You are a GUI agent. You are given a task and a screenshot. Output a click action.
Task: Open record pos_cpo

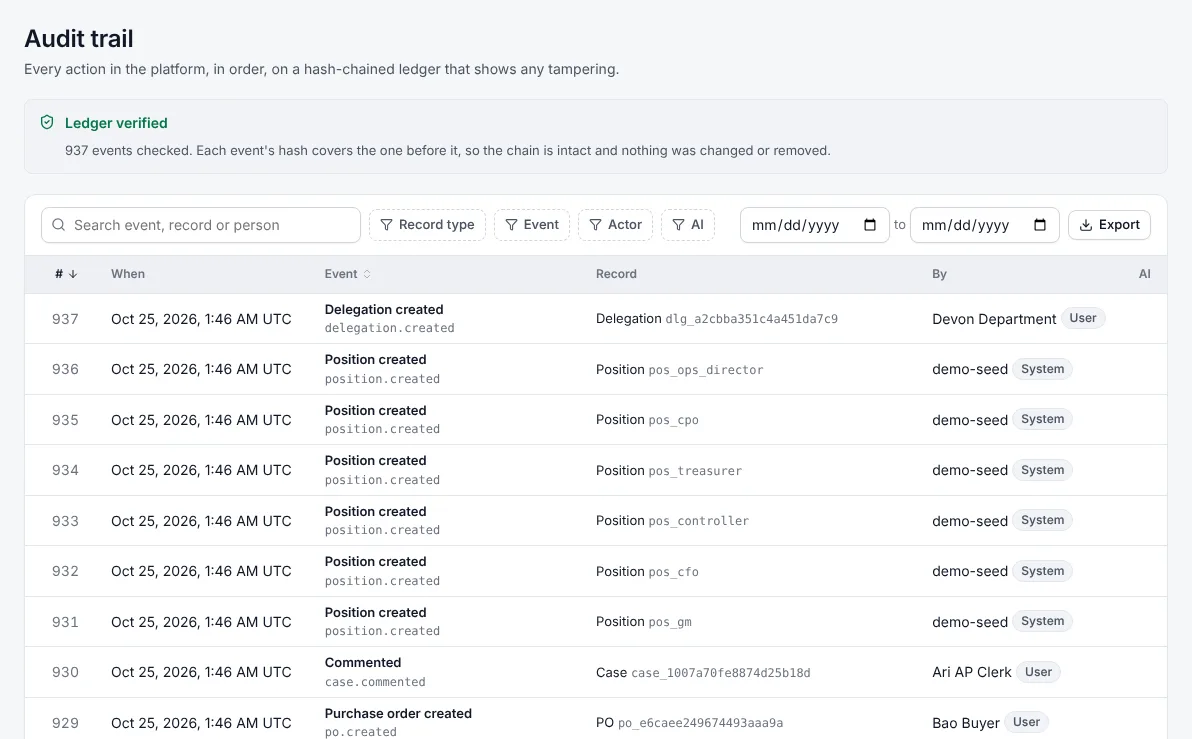tap(673, 420)
